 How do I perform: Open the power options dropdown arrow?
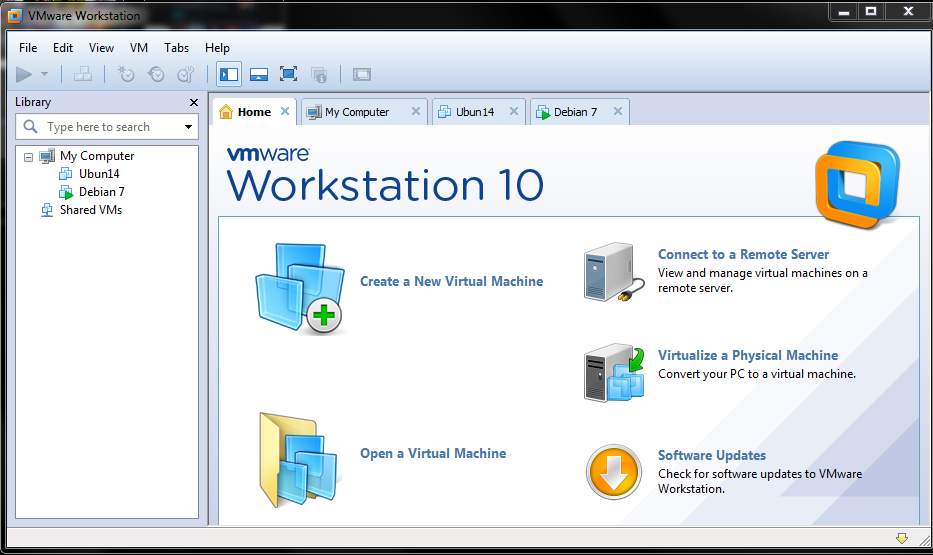coord(45,74)
